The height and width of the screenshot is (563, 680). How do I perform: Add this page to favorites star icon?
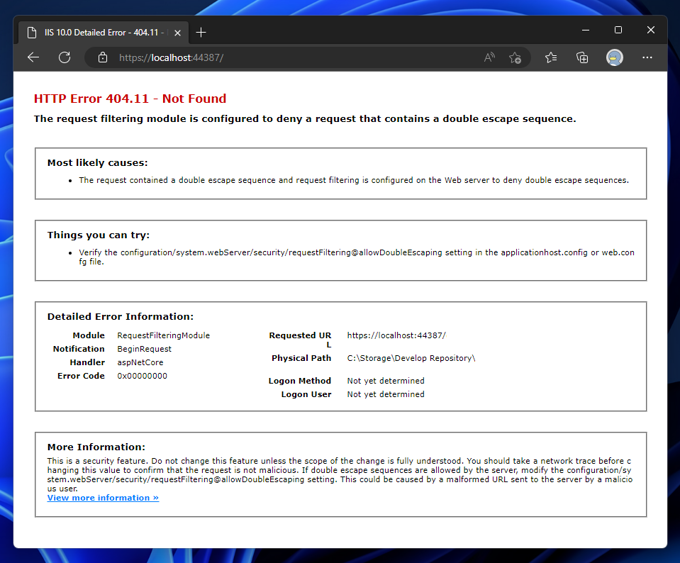[515, 57]
